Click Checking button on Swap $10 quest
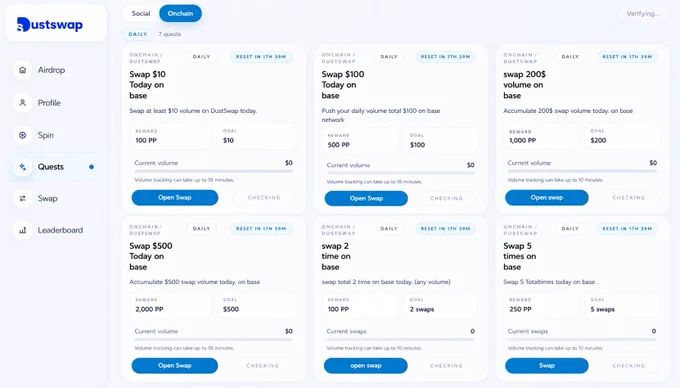680x388 pixels. tap(264, 198)
